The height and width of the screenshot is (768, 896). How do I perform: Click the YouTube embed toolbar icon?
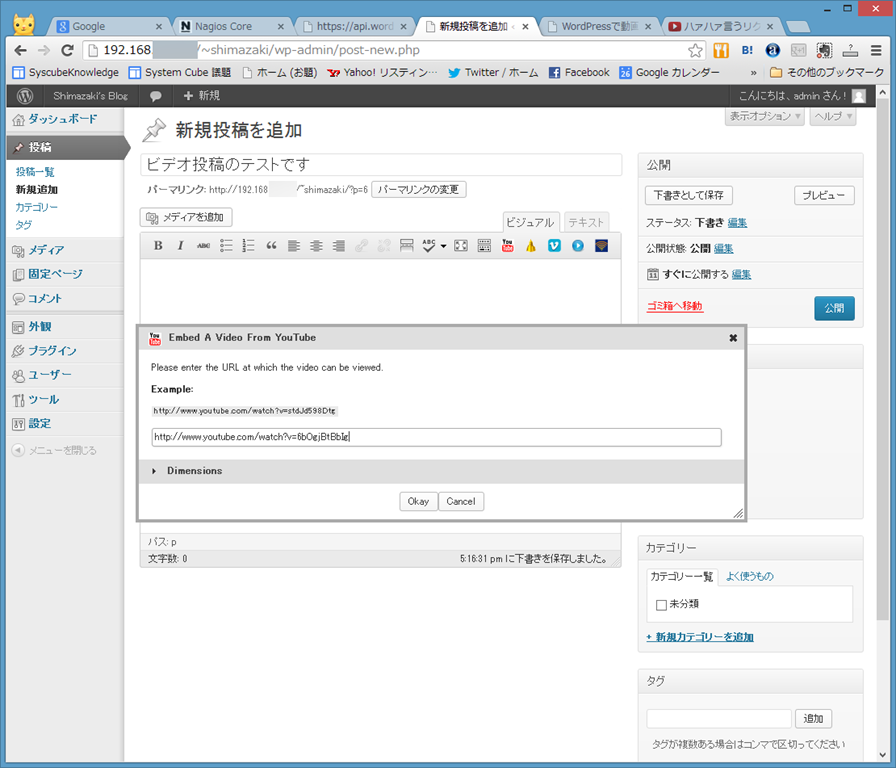point(508,246)
